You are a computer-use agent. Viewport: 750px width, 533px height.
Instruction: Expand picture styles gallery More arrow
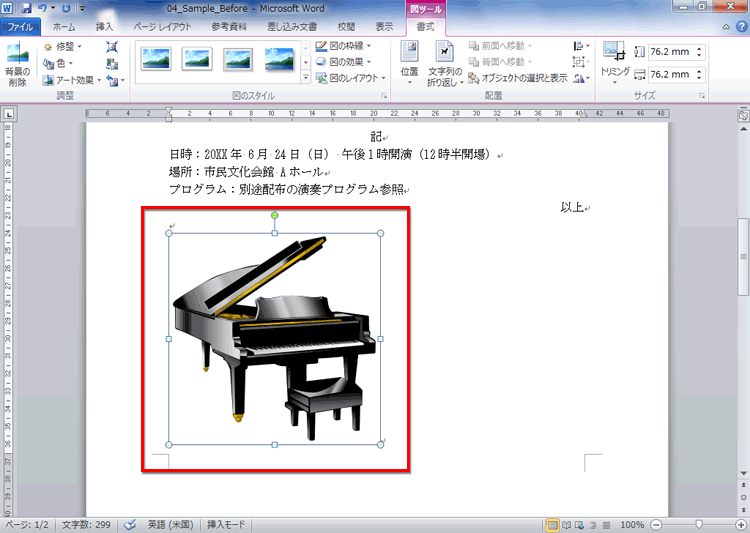click(x=306, y=78)
